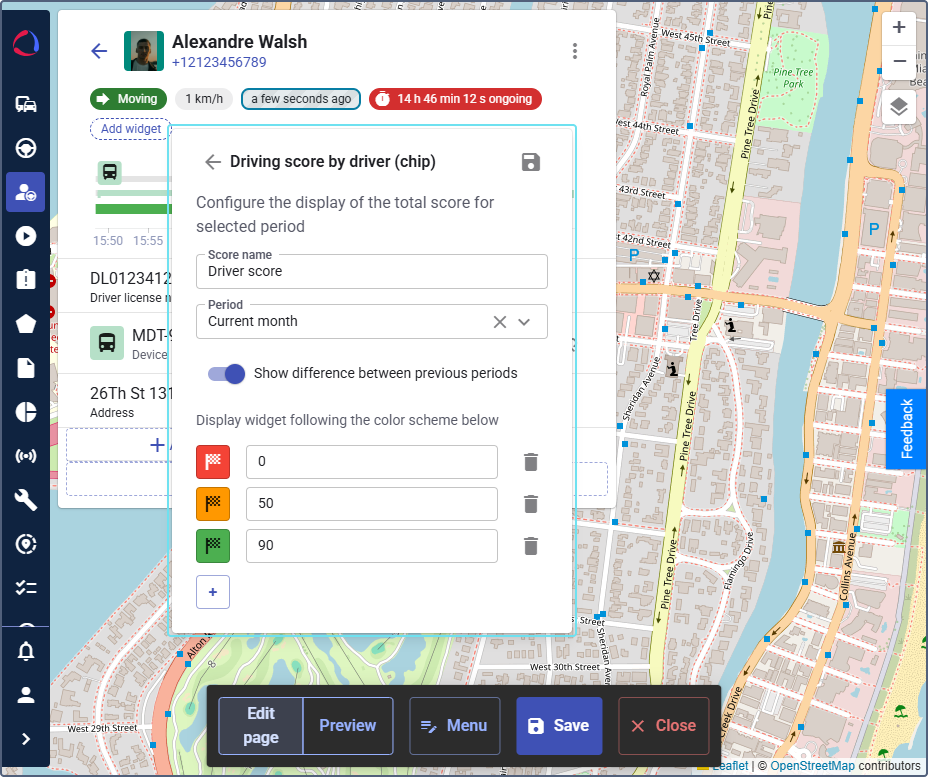The image size is (928, 777).
Task: Open the OpenStreetMap contributors link
Action: [813, 765]
